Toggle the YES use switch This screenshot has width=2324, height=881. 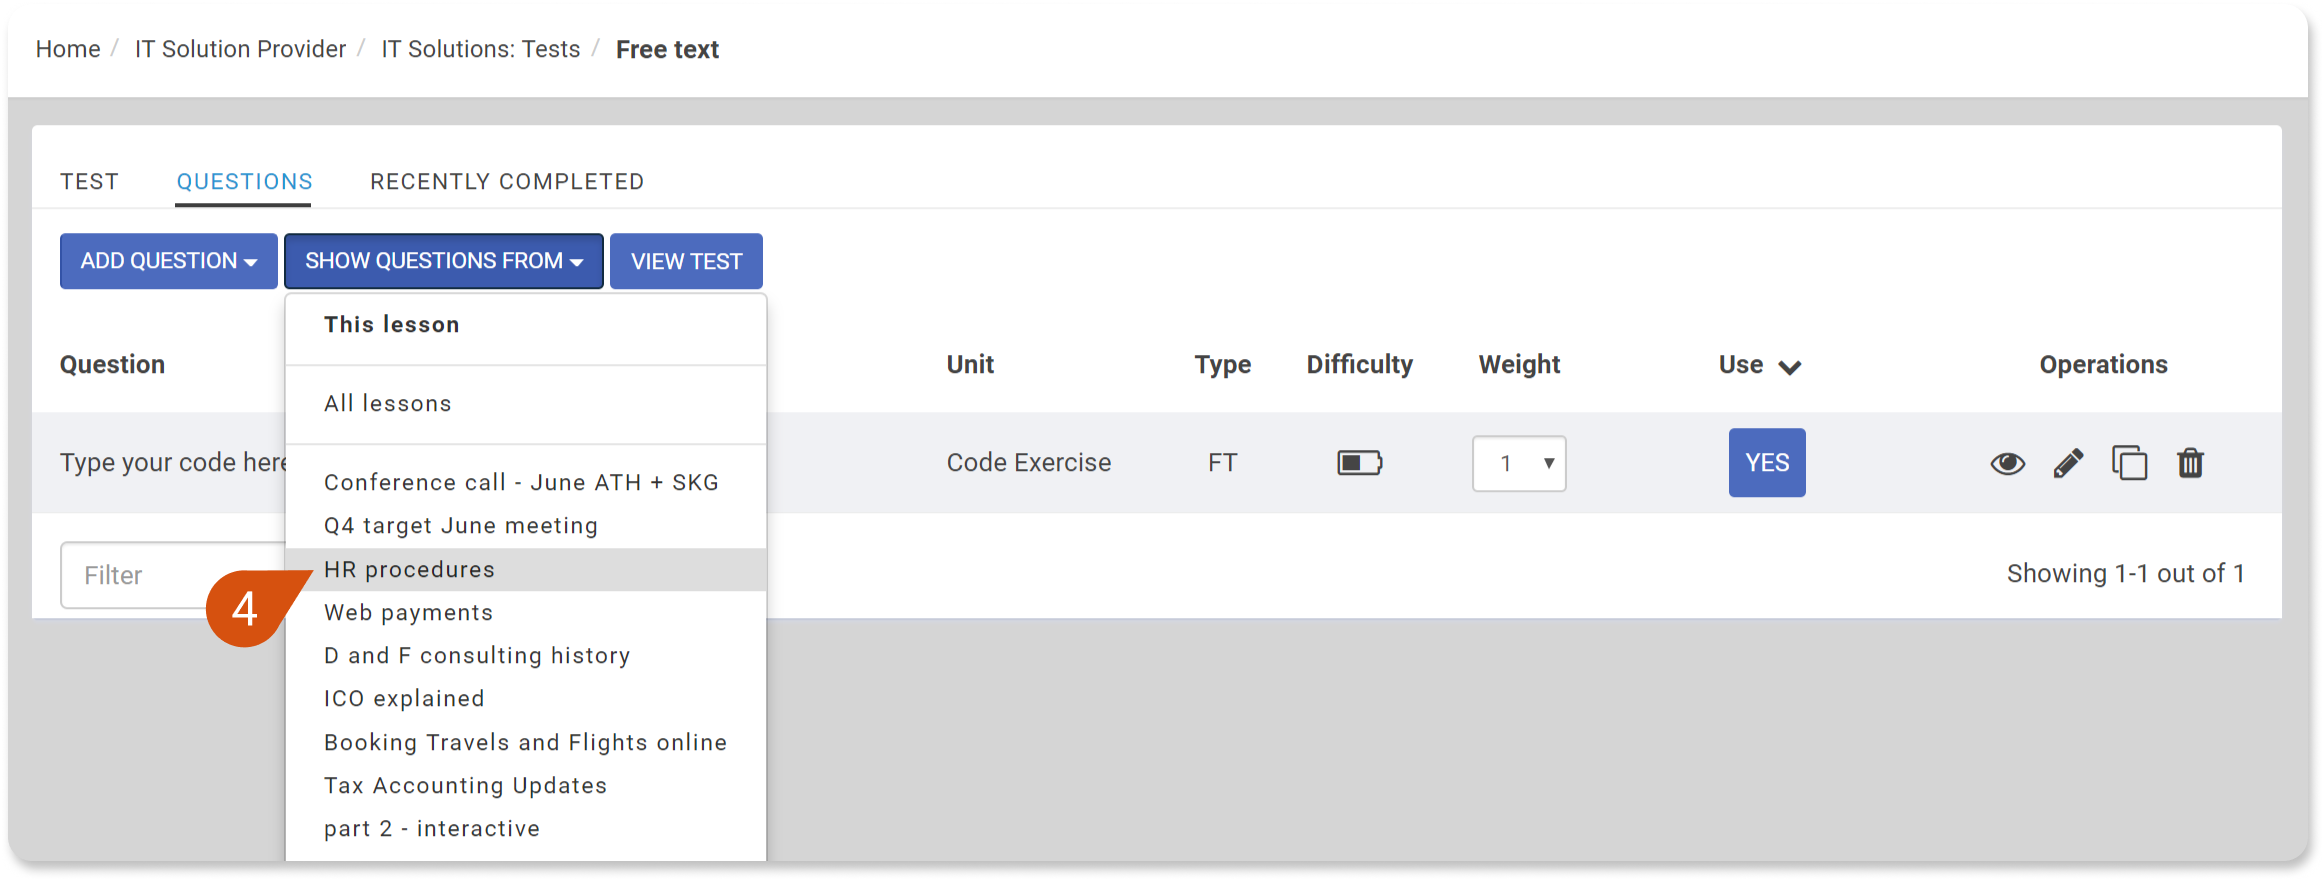(x=1767, y=463)
